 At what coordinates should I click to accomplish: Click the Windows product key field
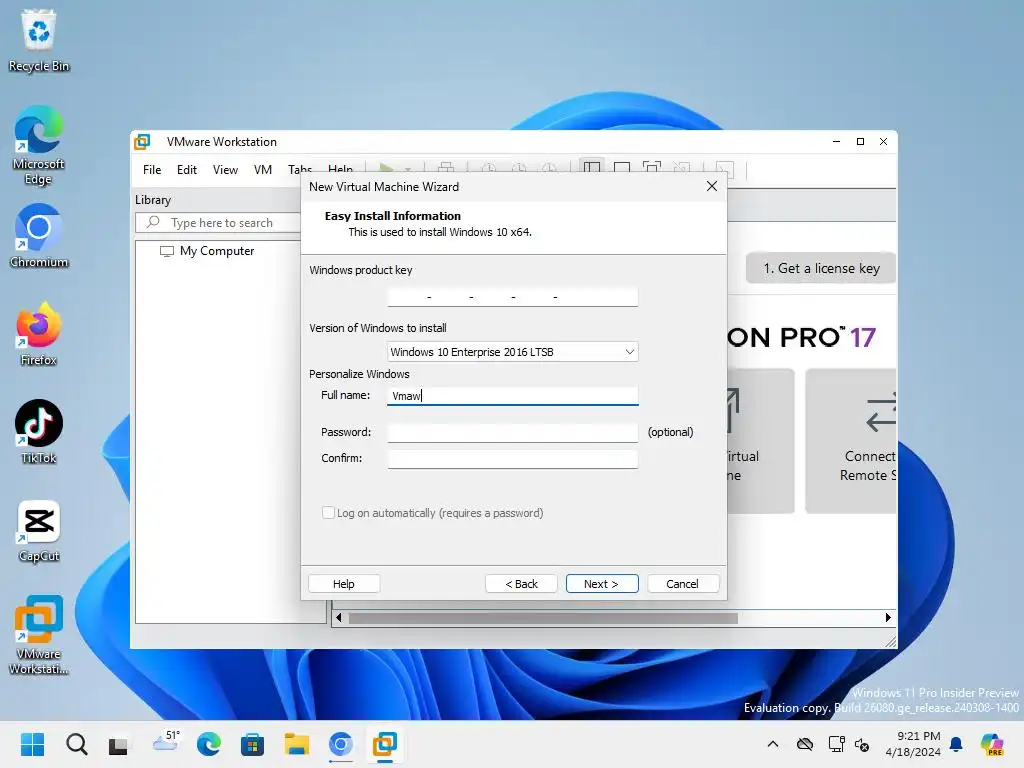[x=513, y=296]
